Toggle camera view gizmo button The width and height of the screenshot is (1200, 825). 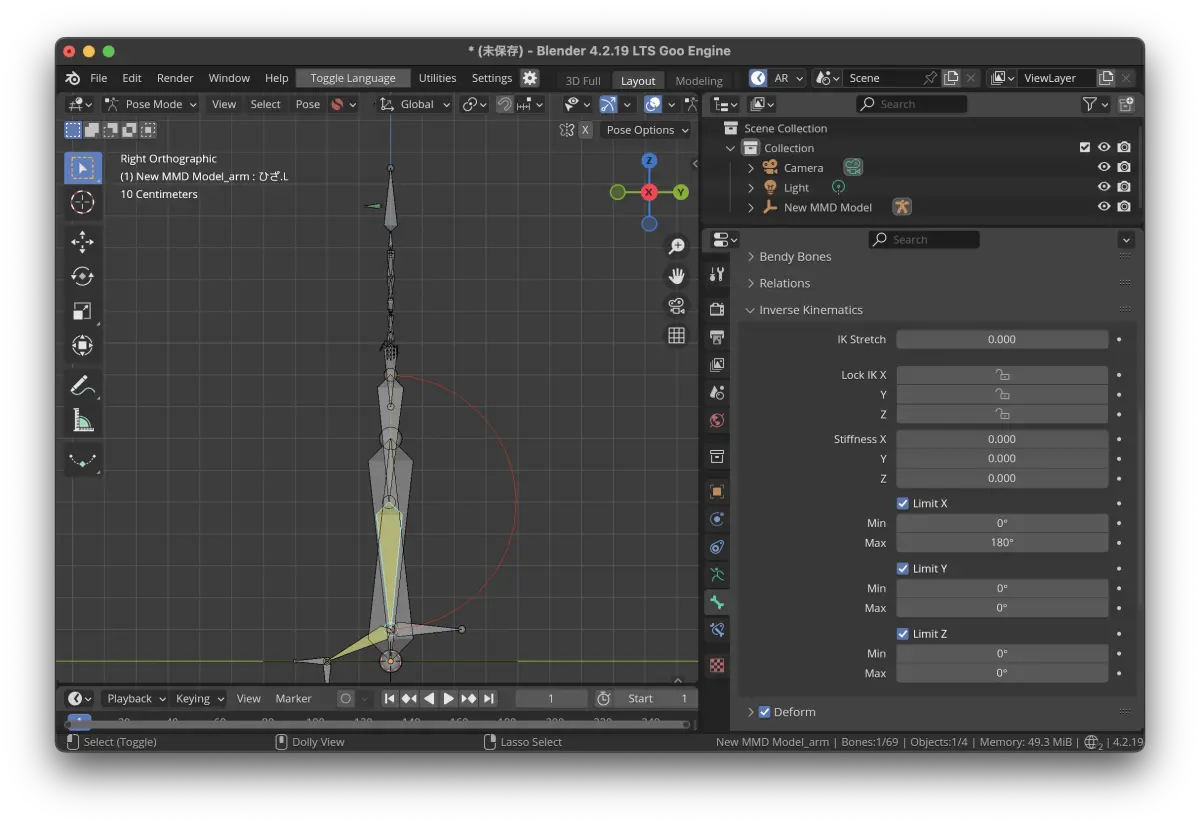coord(677,305)
